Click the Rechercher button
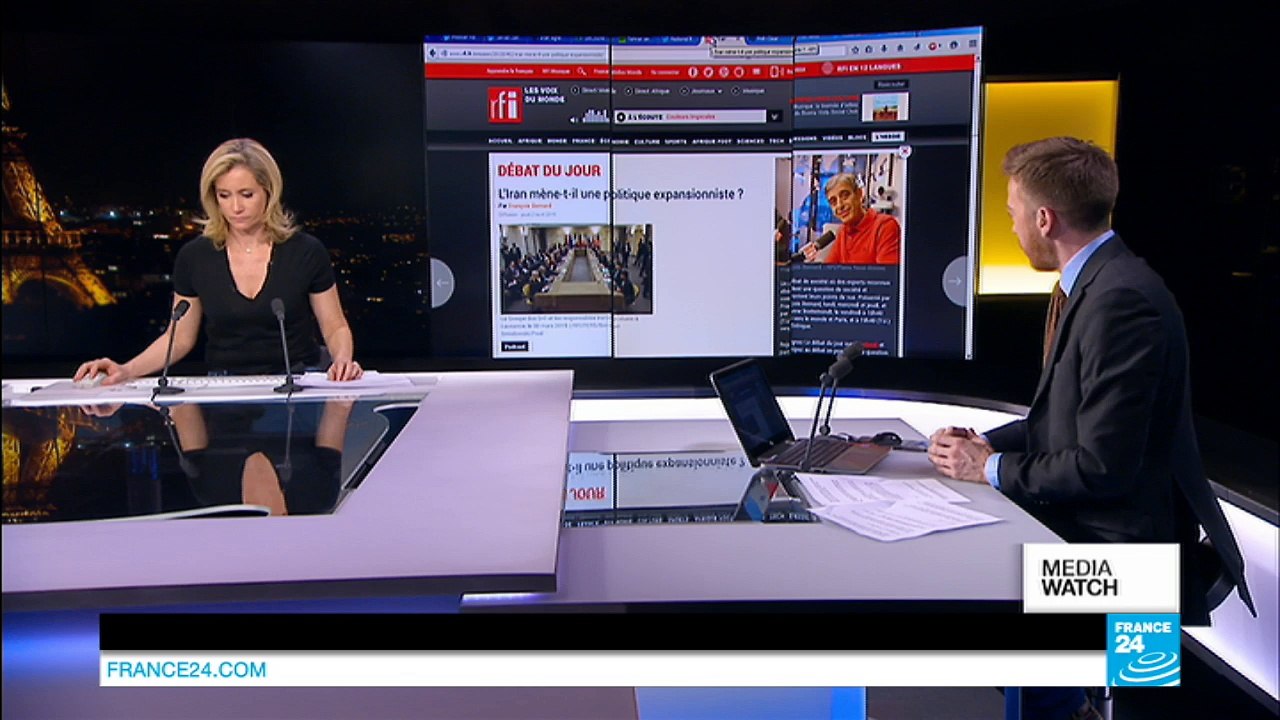 [x=892, y=85]
